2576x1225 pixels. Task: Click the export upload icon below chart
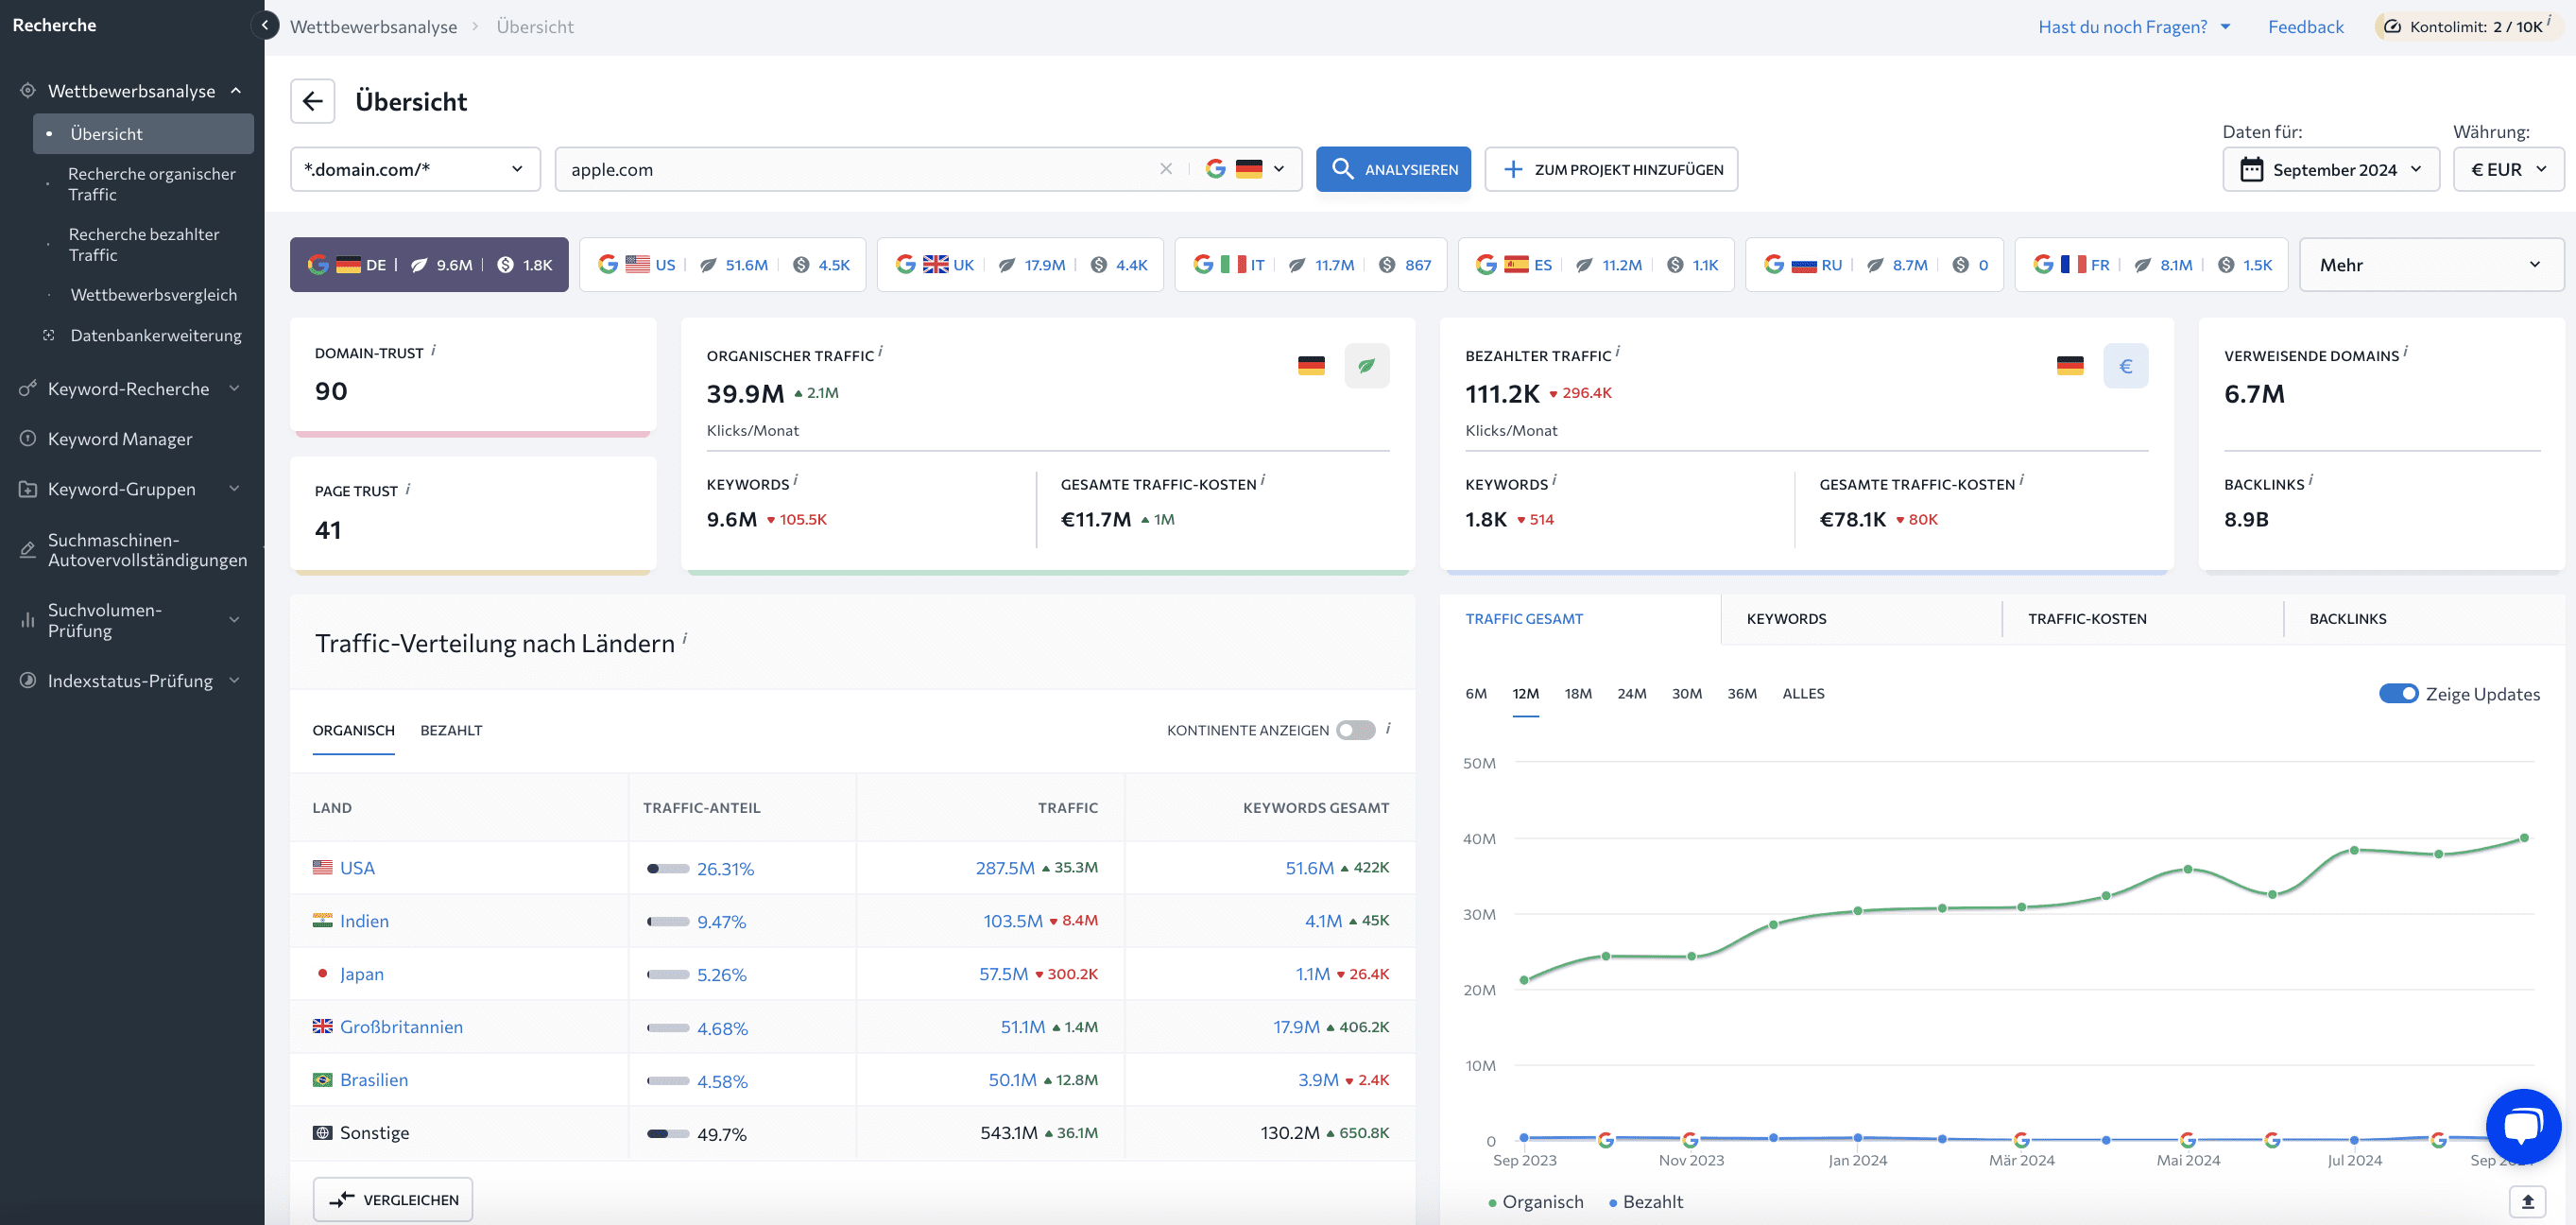[2527, 1201]
